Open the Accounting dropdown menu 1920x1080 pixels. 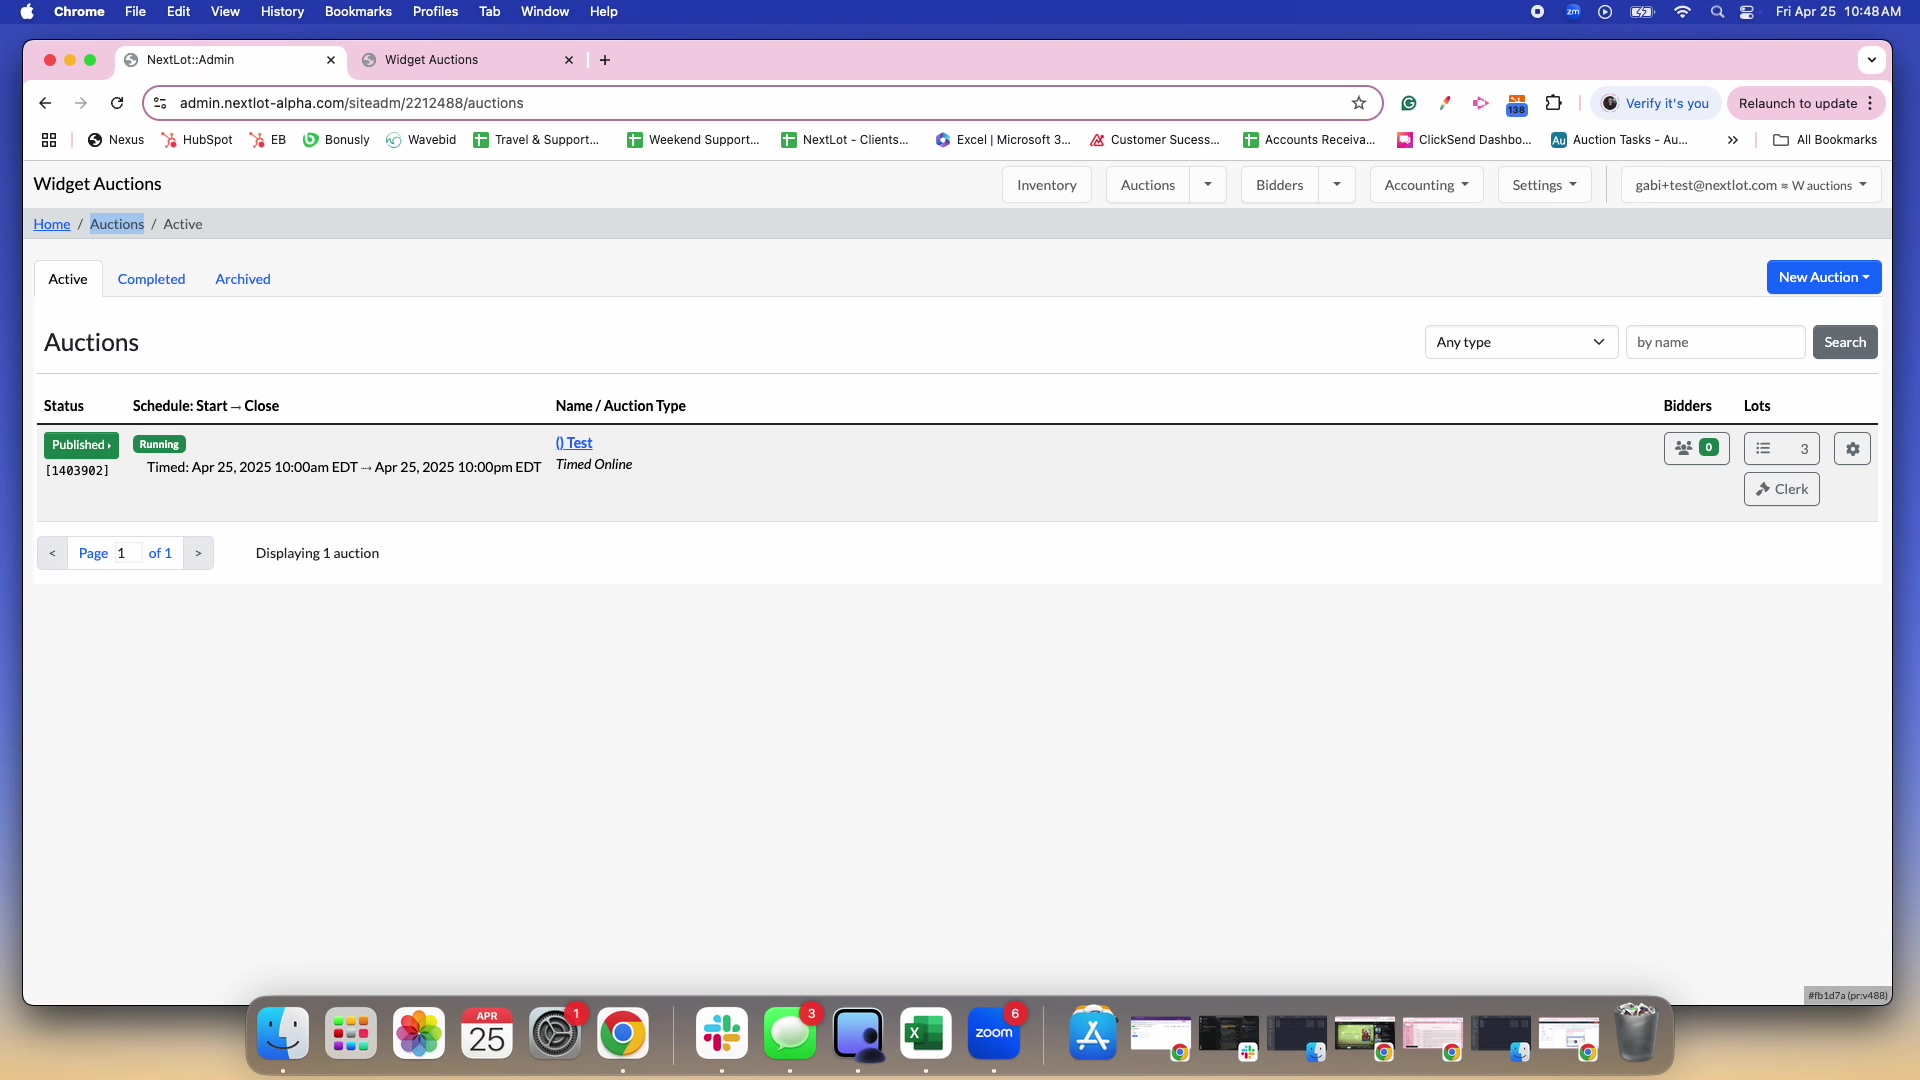tap(1426, 185)
